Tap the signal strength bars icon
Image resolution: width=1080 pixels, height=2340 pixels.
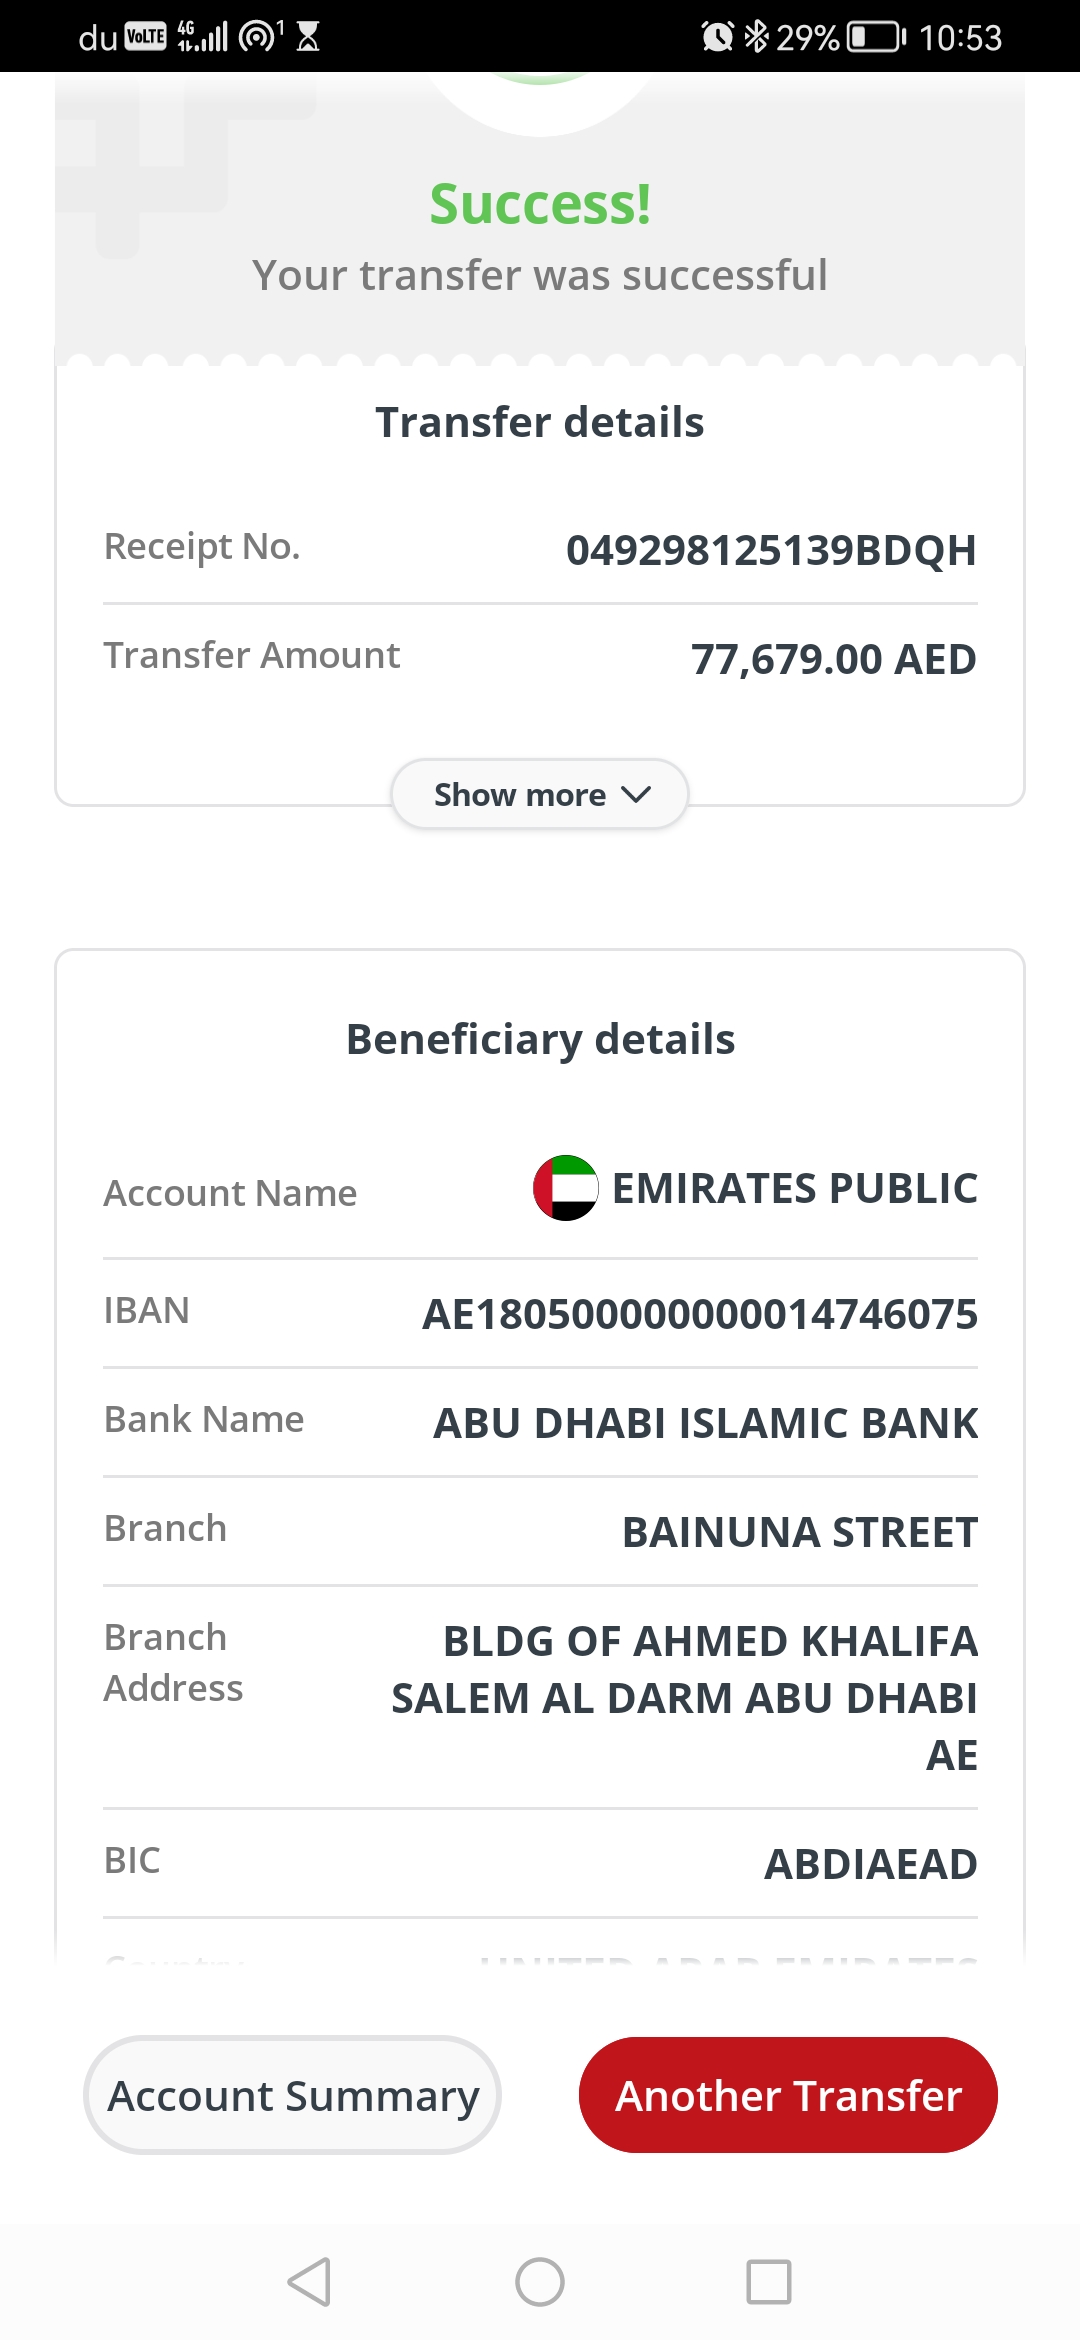(x=202, y=37)
